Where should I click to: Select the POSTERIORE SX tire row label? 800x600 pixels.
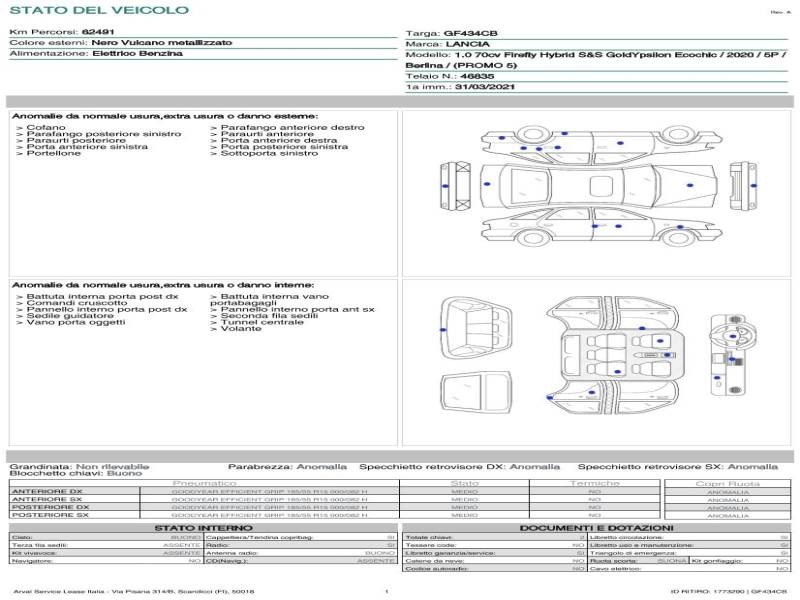click(51, 515)
